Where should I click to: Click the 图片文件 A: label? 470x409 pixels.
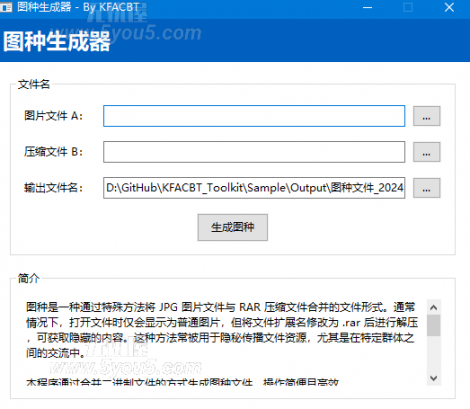click(x=53, y=116)
